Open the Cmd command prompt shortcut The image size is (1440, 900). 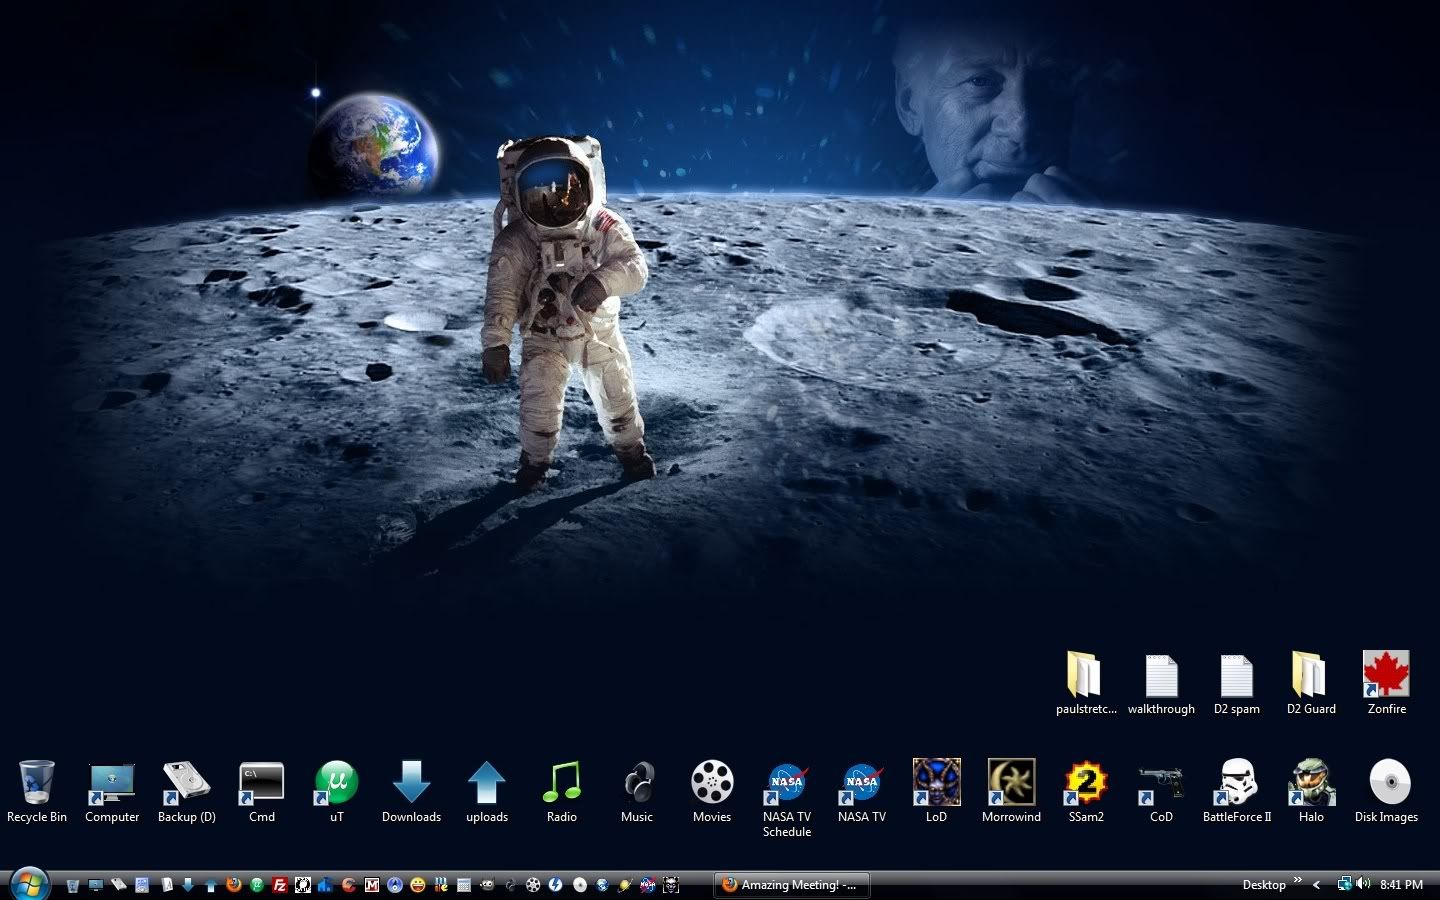pos(261,783)
